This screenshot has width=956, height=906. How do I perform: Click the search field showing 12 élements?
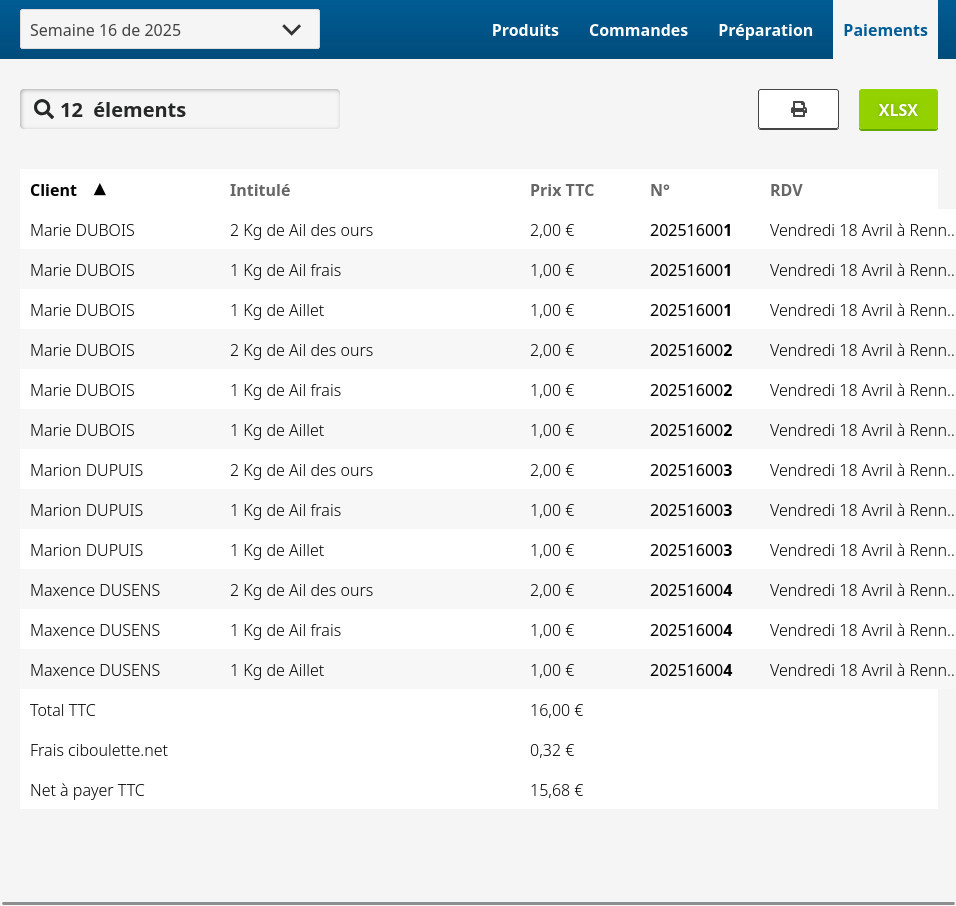pos(180,109)
